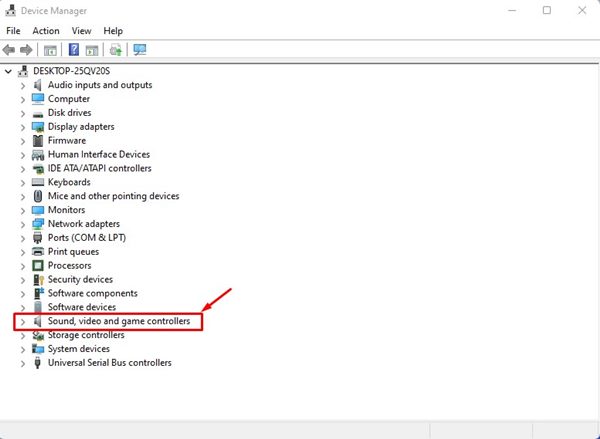This screenshot has width=600, height=439.
Task: Click the Universal Serial Bus controllers icon
Action: coord(38,363)
